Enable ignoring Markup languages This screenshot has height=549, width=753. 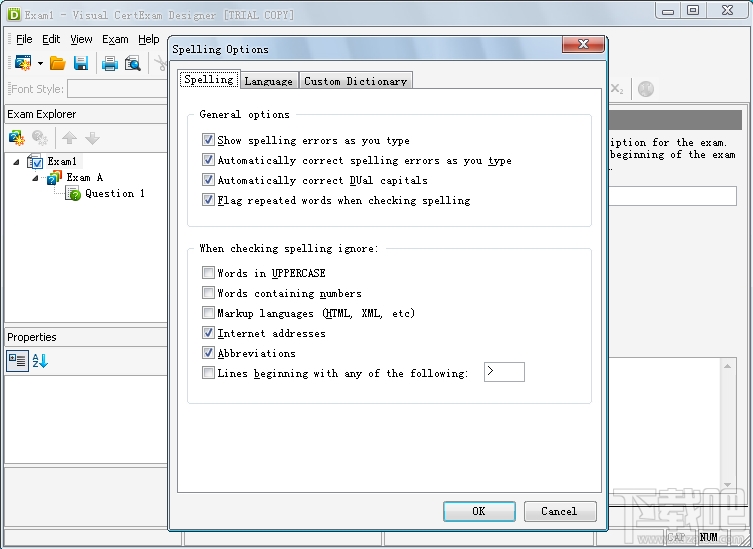pos(208,313)
